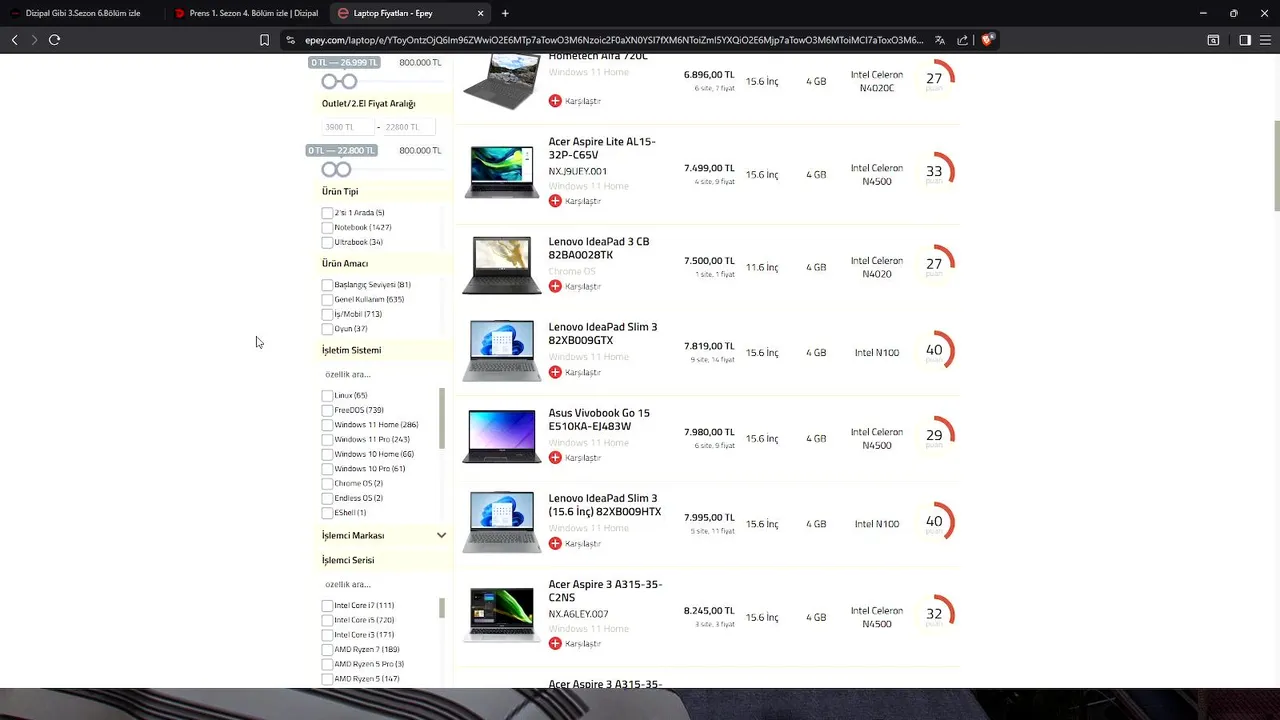Tick the Notebook (1427) checkbox
Viewport: 1280px width, 720px height.
click(x=327, y=228)
